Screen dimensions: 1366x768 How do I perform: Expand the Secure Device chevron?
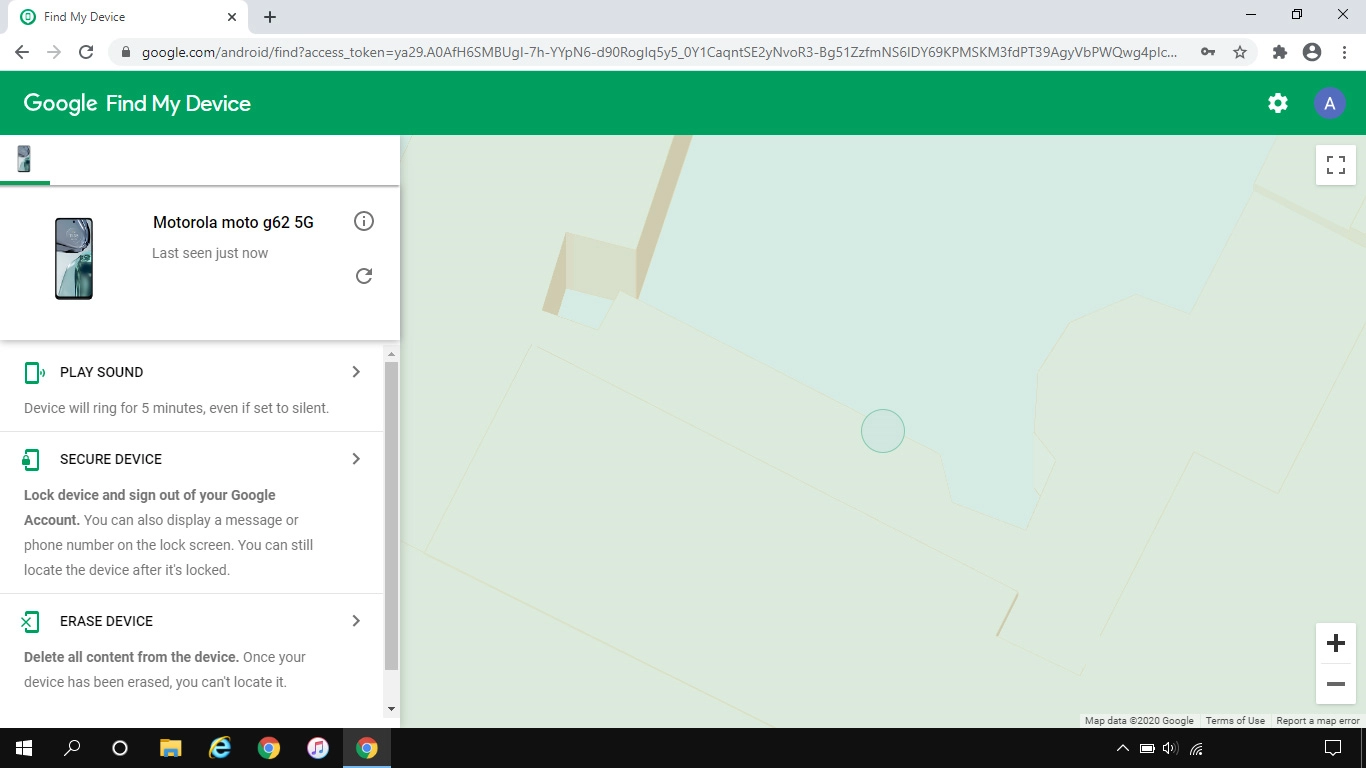coord(356,459)
